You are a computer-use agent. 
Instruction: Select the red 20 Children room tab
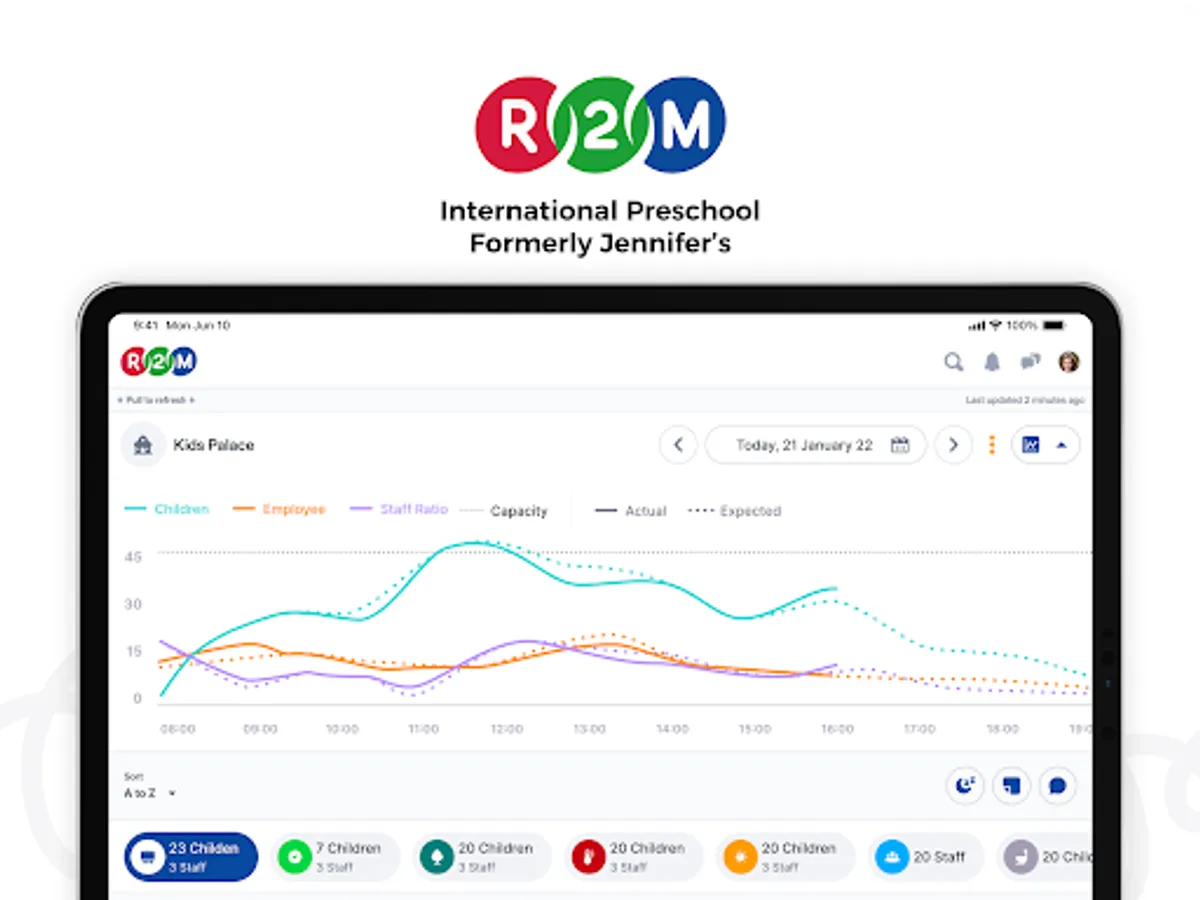[634, 857]
